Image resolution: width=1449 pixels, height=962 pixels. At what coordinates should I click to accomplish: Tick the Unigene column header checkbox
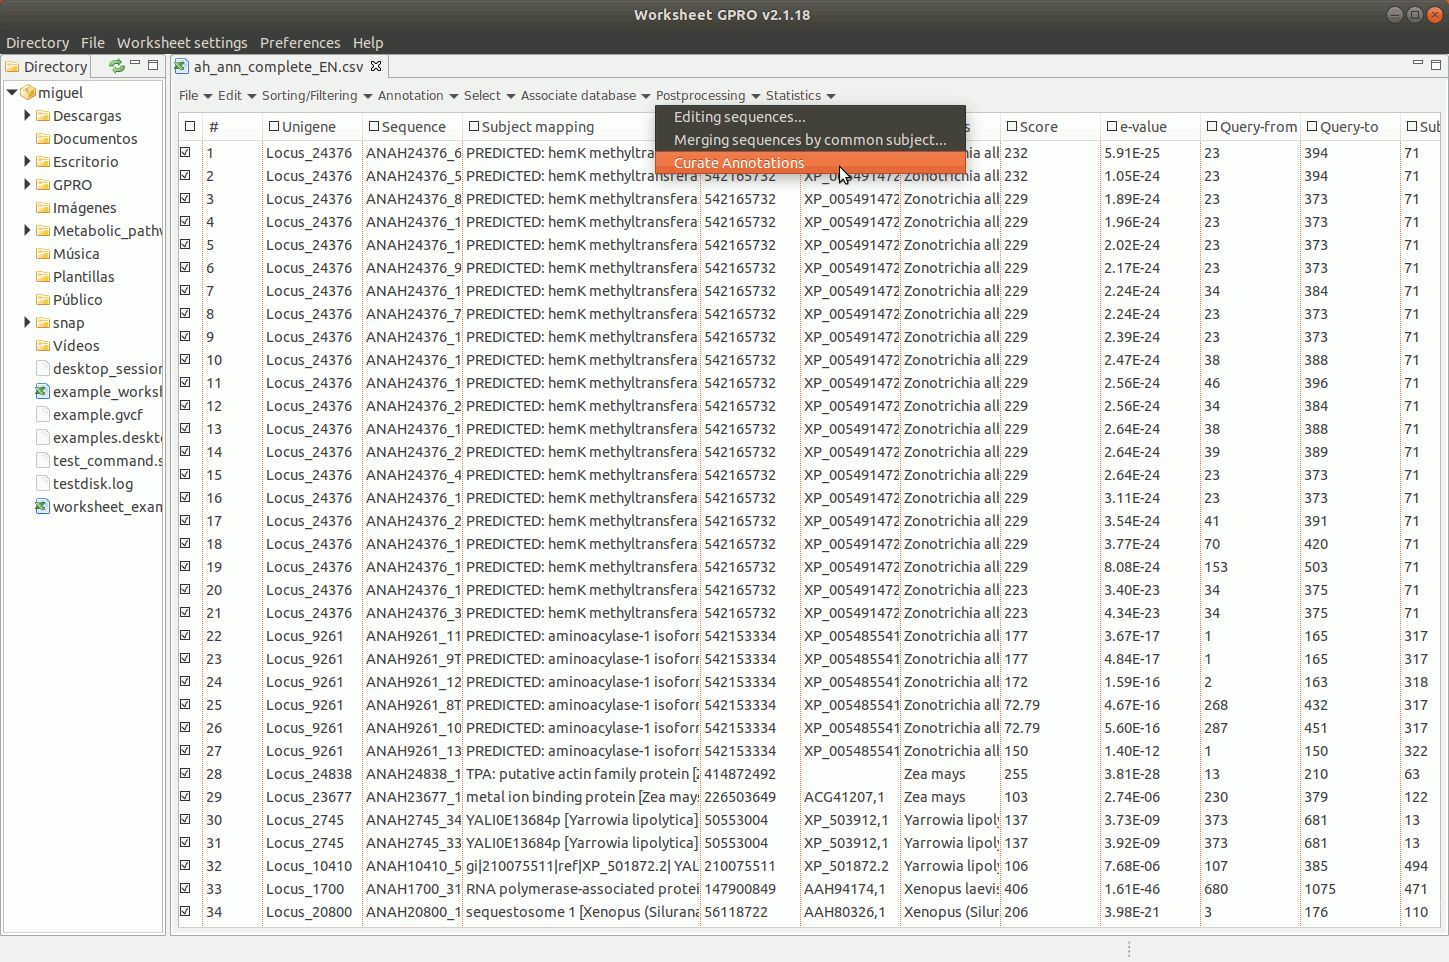(274, 127)
